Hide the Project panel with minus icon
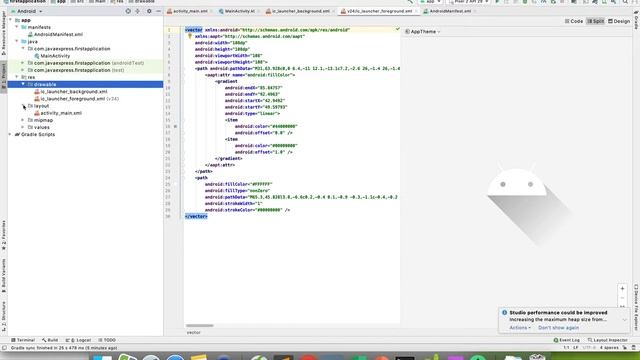640x360 pixels. [x=158, y=11]
